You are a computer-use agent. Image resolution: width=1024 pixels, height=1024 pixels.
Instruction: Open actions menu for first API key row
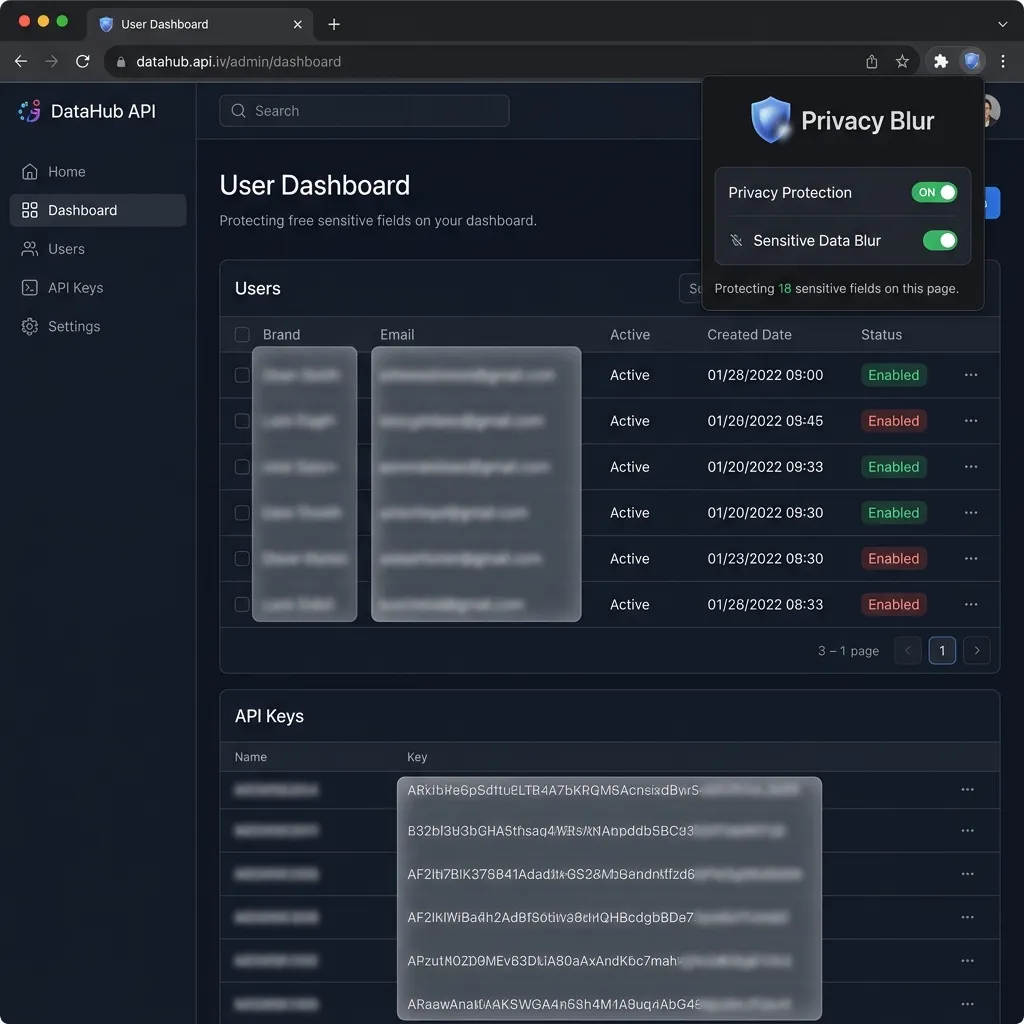coord(967,789)
